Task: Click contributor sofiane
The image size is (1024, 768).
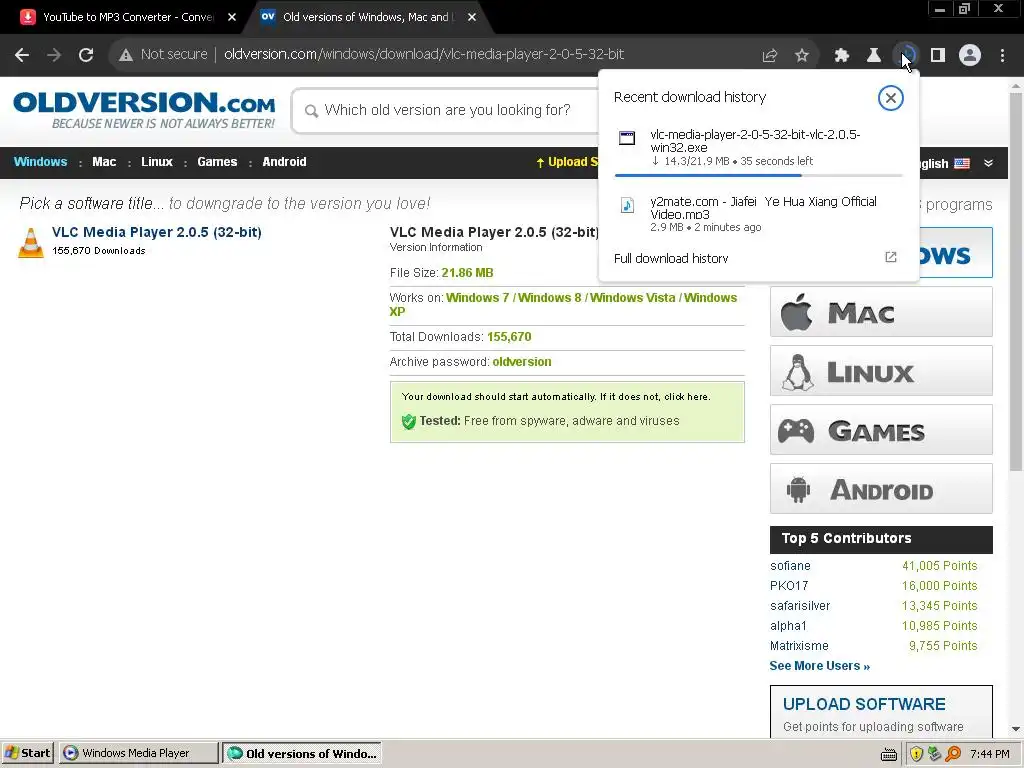Action: point(790,566)
